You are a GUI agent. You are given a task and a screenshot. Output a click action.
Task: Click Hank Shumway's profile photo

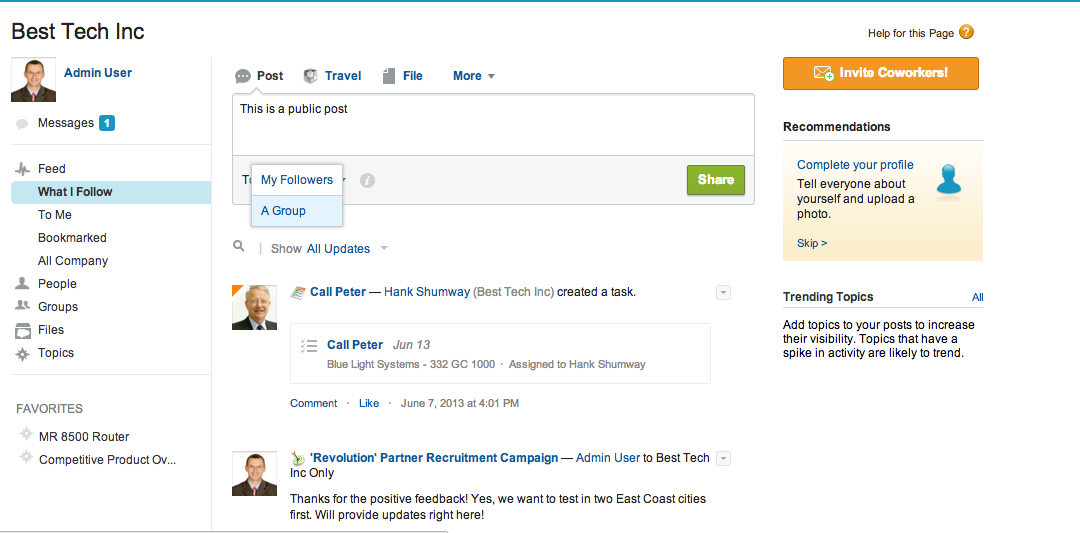[x=254, y=307]
